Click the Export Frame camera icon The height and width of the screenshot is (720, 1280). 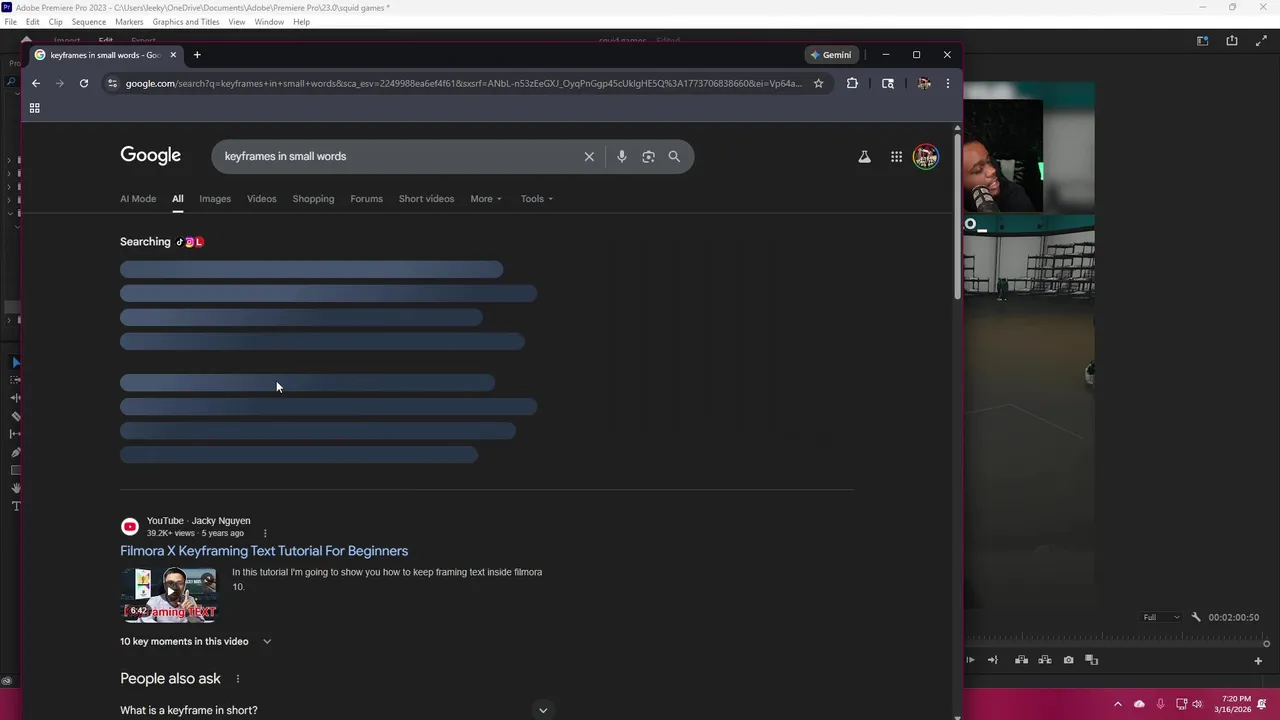(1069, 660)
